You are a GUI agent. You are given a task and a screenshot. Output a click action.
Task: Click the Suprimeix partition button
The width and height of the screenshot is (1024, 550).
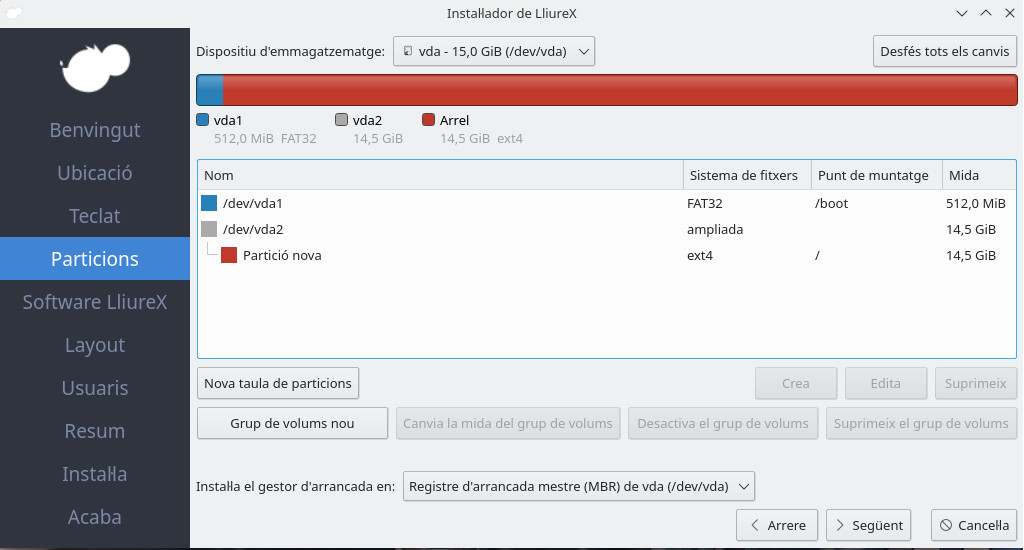tap(976, 383)
